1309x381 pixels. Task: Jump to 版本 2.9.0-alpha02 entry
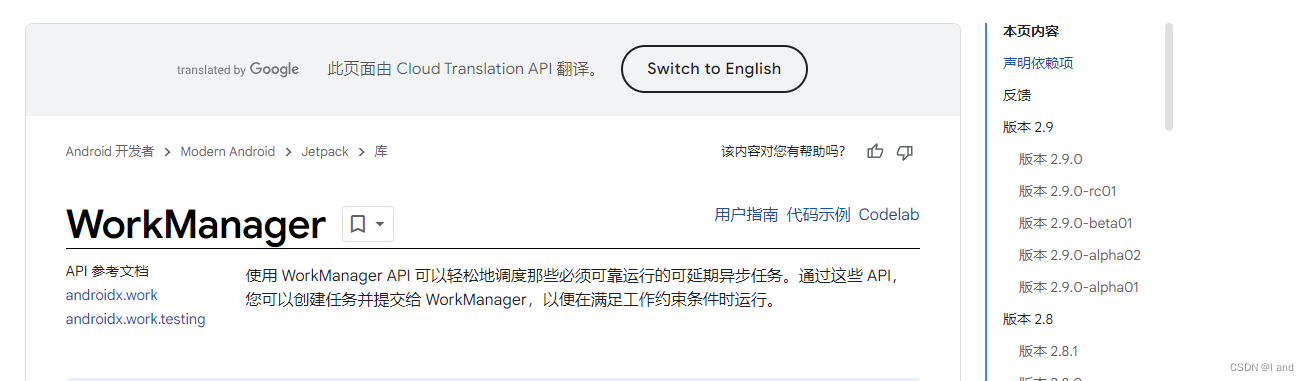click(x=1080, y=255)
